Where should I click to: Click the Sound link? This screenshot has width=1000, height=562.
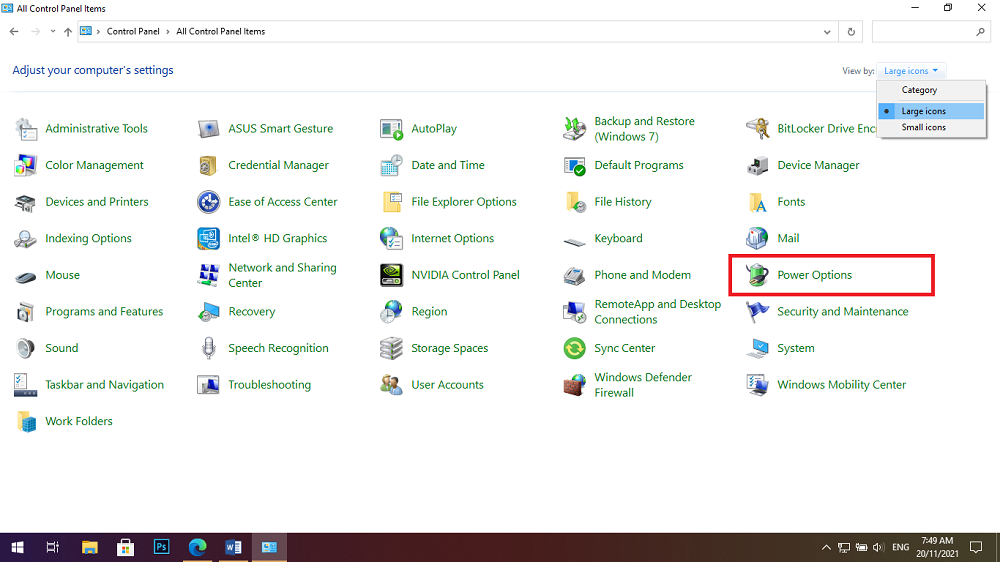pyautogui.click(x=62, y=348)
